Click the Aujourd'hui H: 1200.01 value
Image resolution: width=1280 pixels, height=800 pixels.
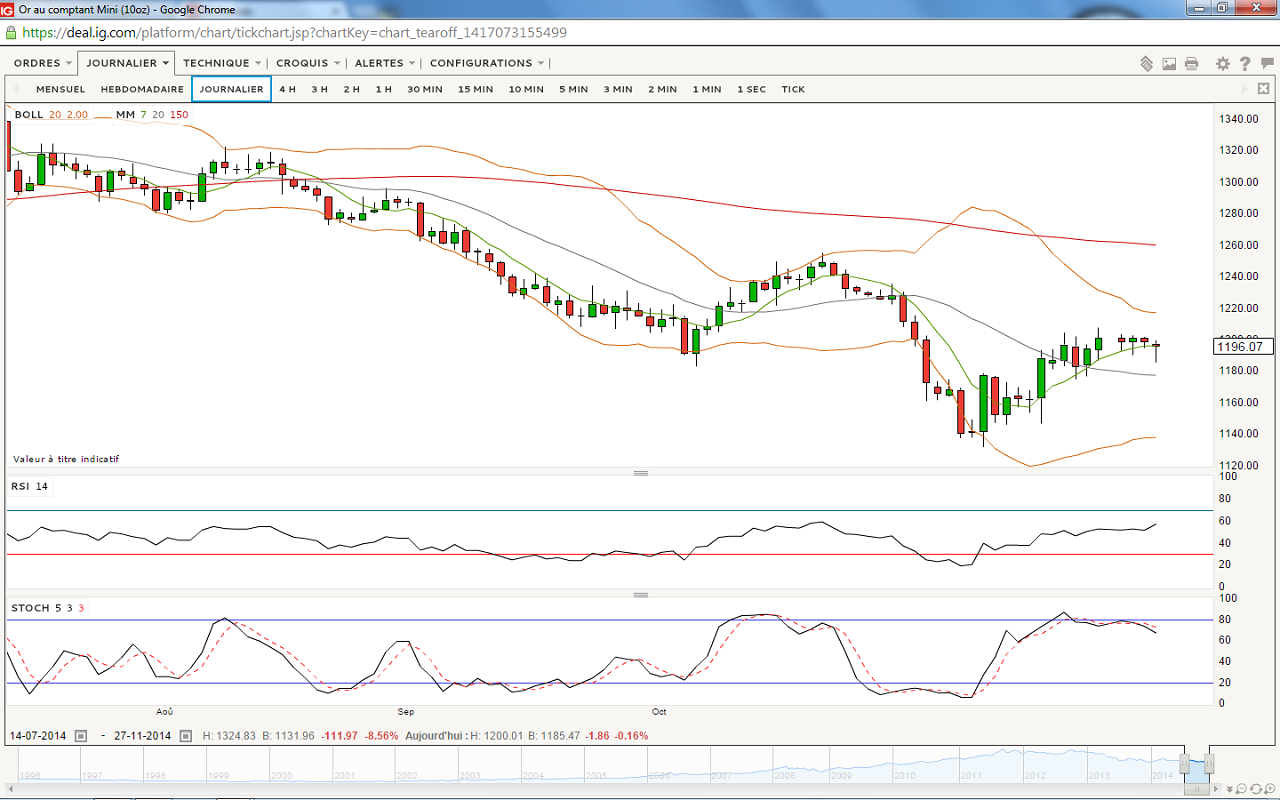495,736
